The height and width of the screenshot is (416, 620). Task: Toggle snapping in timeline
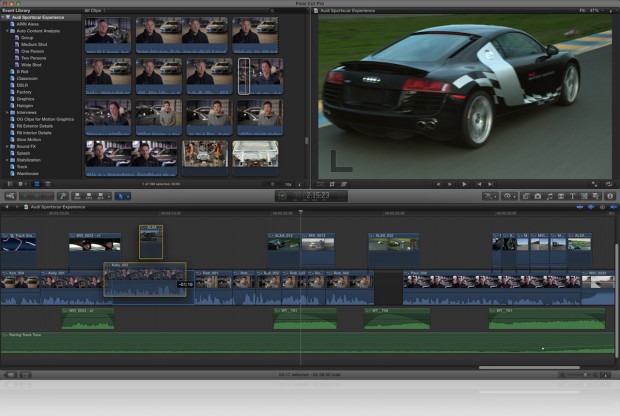[x=613, y=207]
